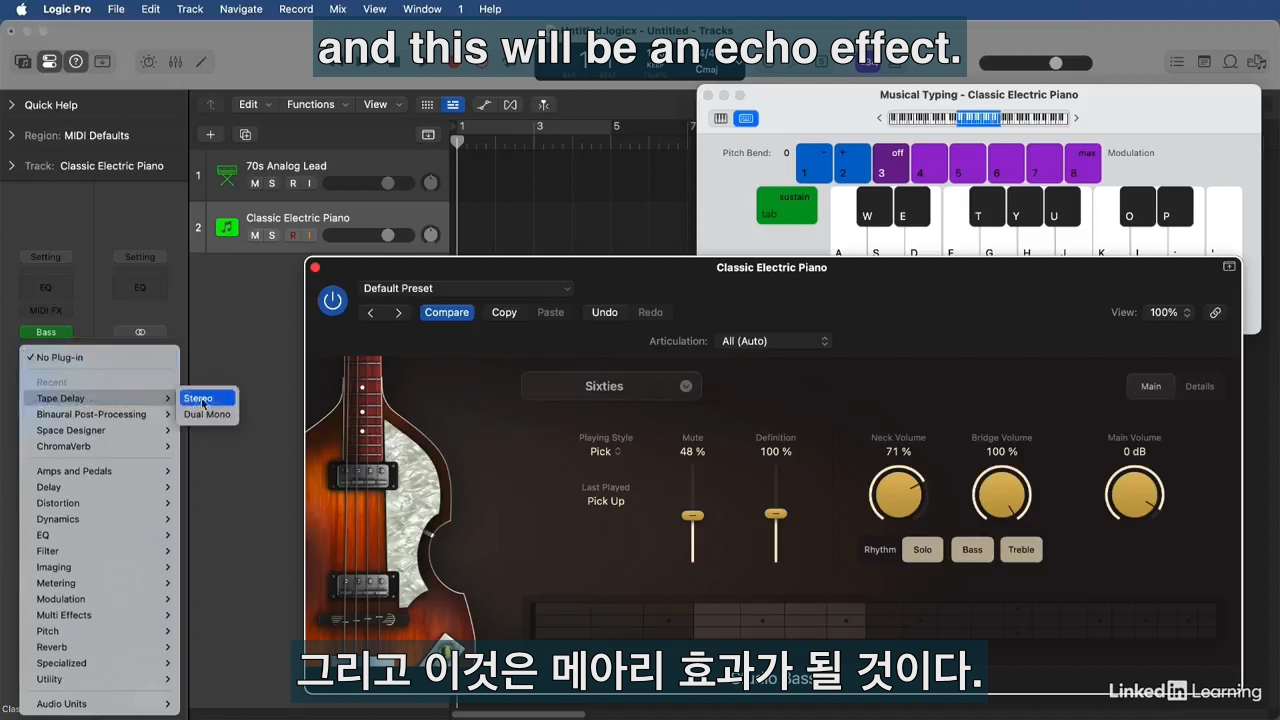This screenshot has width=1280, height=720.
Task: Click the Classic Electric Piano track icon
Action: (x=227, y=227)
